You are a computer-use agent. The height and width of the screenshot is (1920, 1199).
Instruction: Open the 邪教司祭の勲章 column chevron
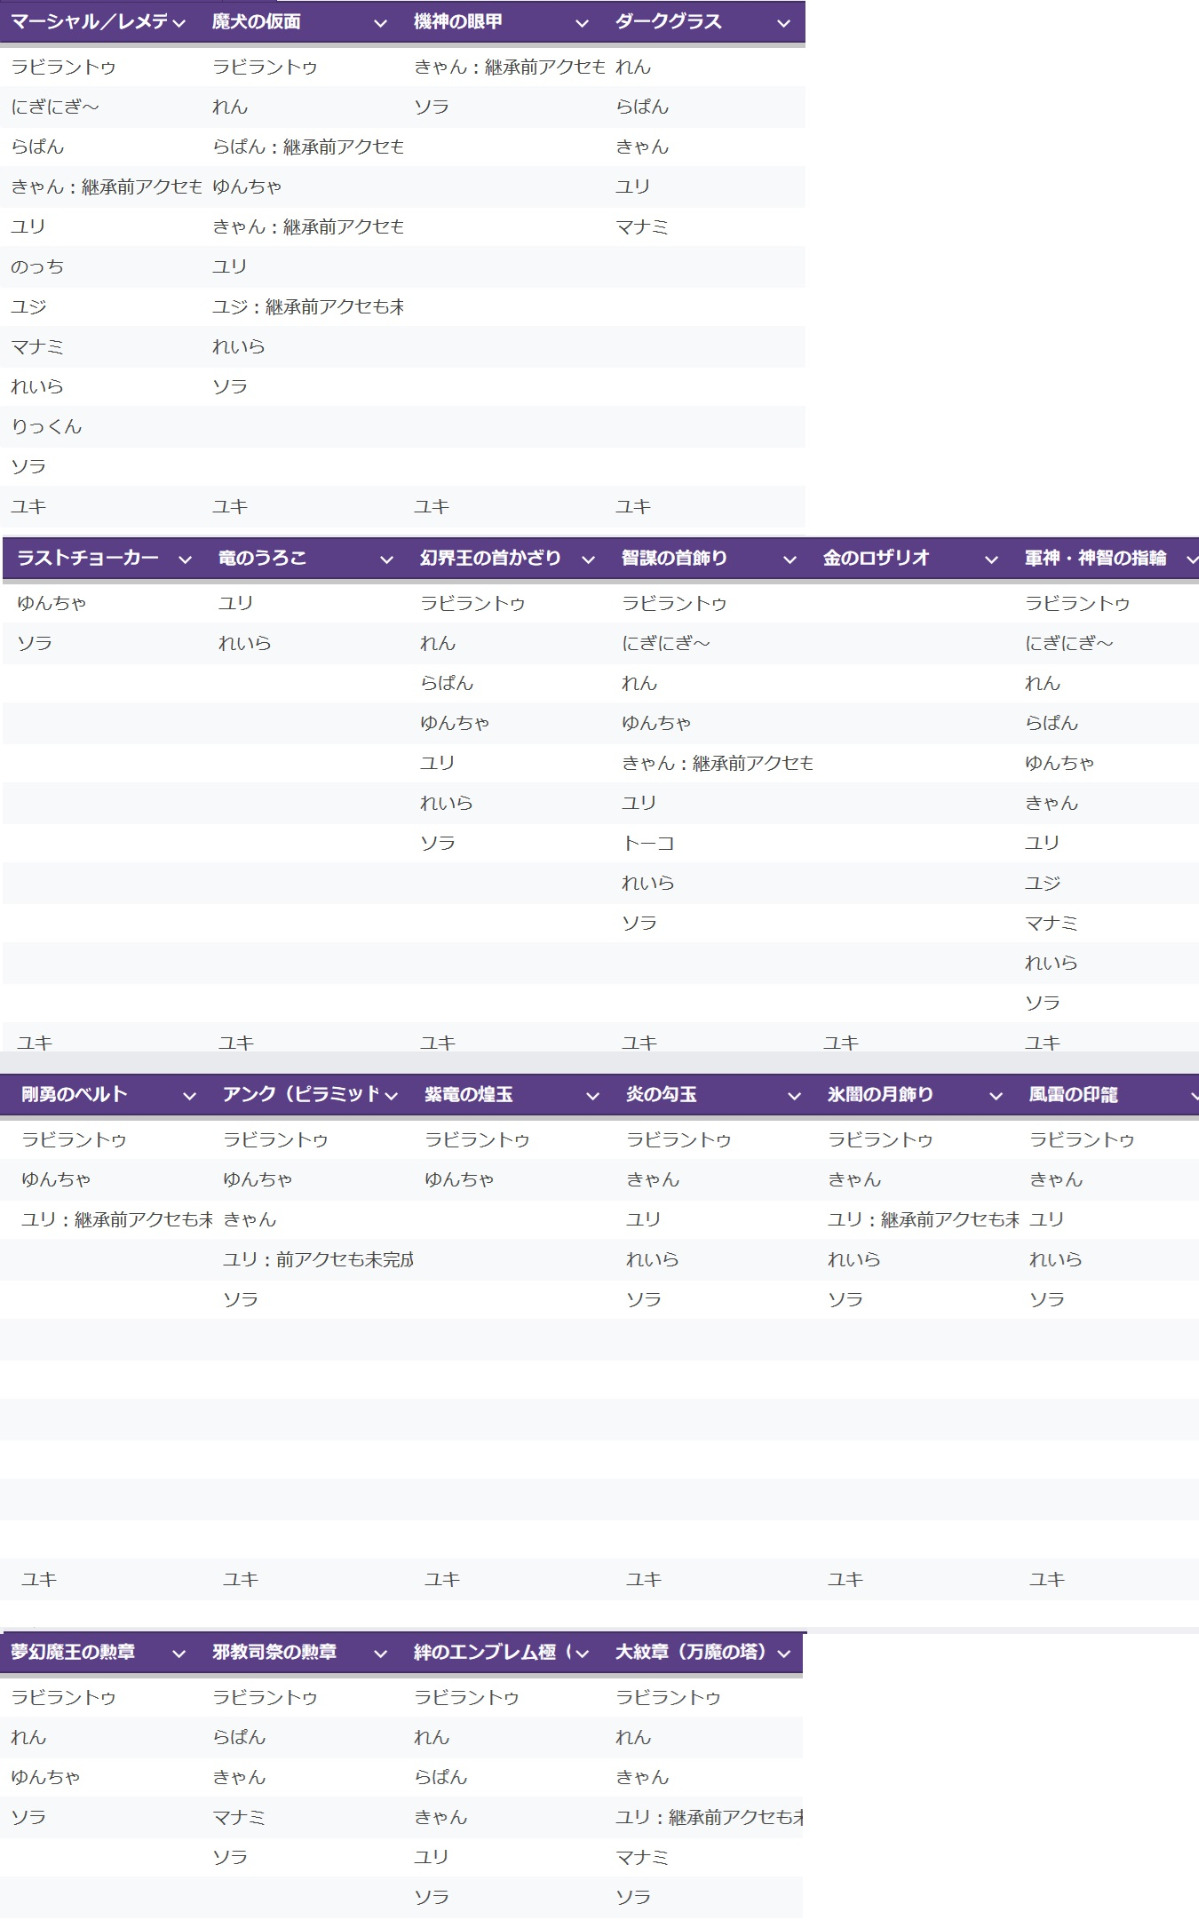click(x=380, y=1653)
